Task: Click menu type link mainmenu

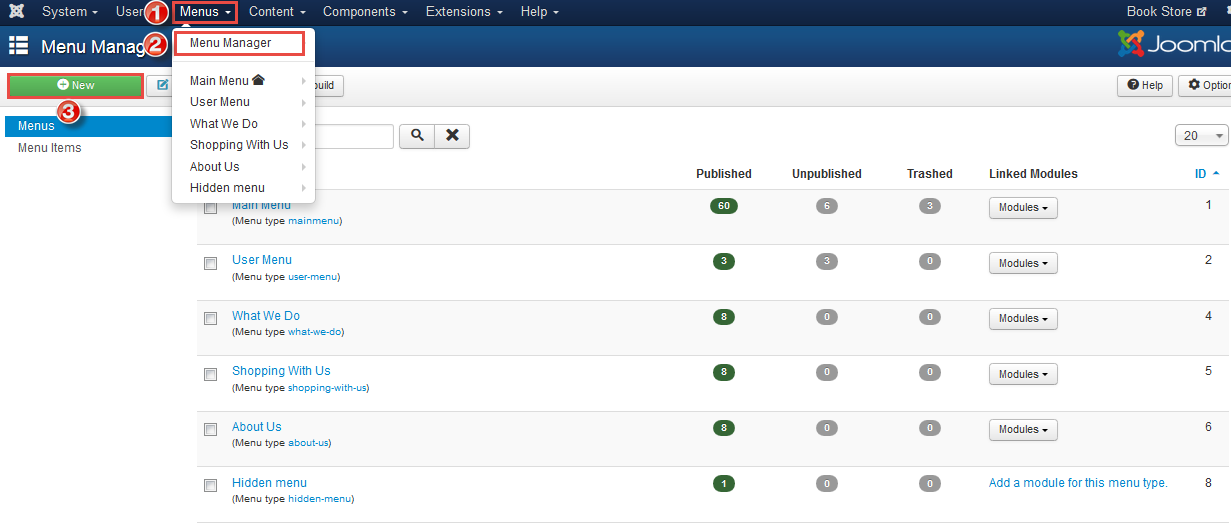Action: point(313,221)
